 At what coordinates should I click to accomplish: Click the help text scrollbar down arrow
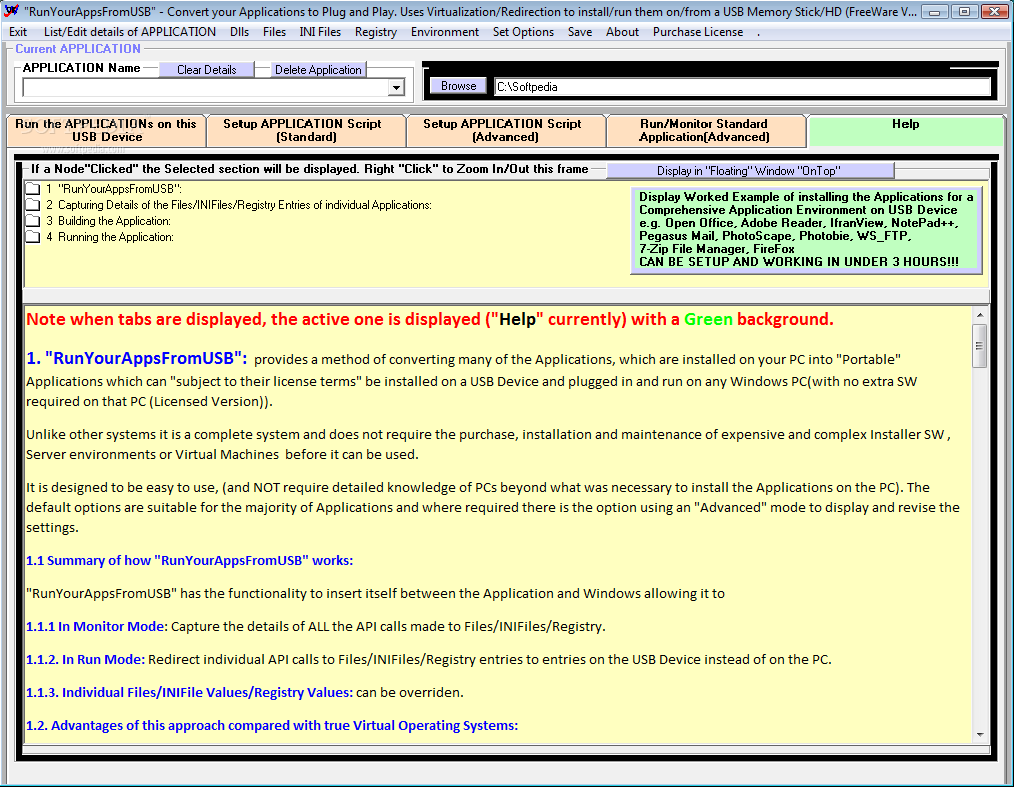(x=980, y=735)
